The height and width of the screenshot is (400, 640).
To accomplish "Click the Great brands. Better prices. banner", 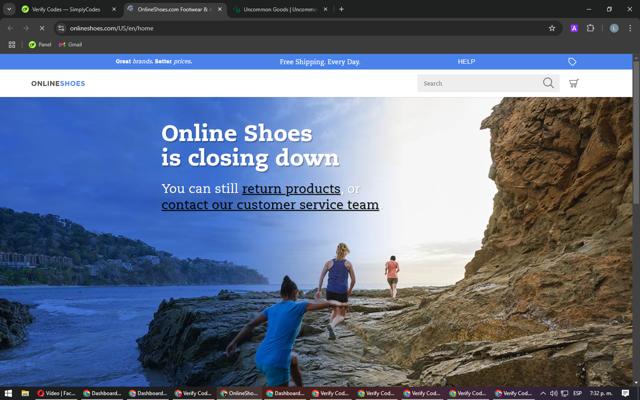I will (154, 62).
